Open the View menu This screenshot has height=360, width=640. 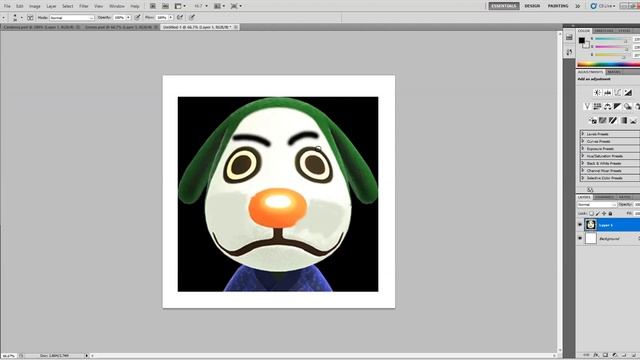98,6
